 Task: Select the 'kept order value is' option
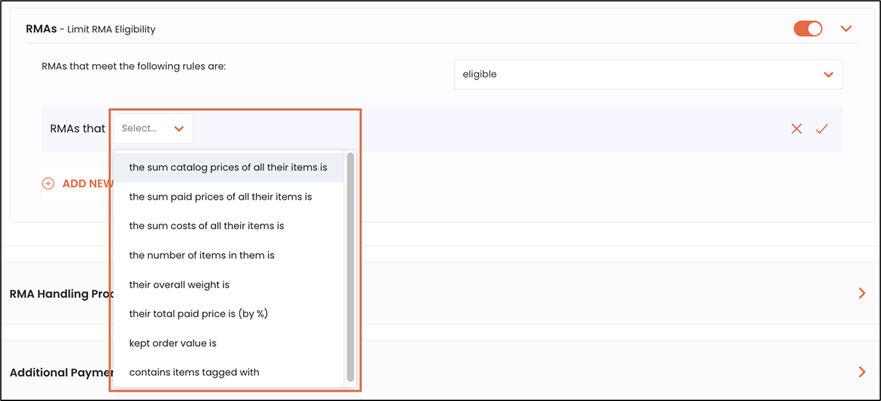coord(172,343)
